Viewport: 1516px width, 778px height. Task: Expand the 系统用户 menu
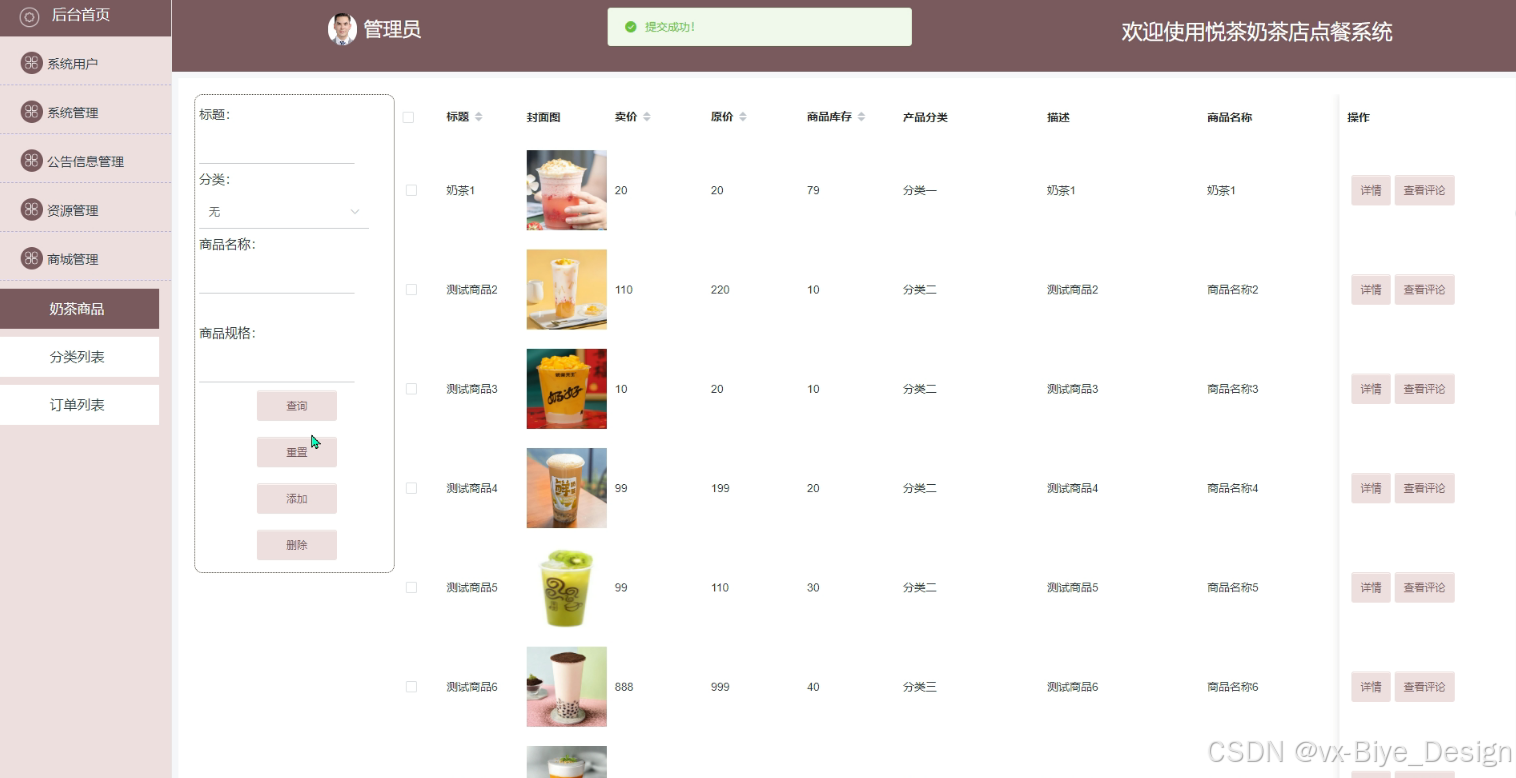(85, 63)
